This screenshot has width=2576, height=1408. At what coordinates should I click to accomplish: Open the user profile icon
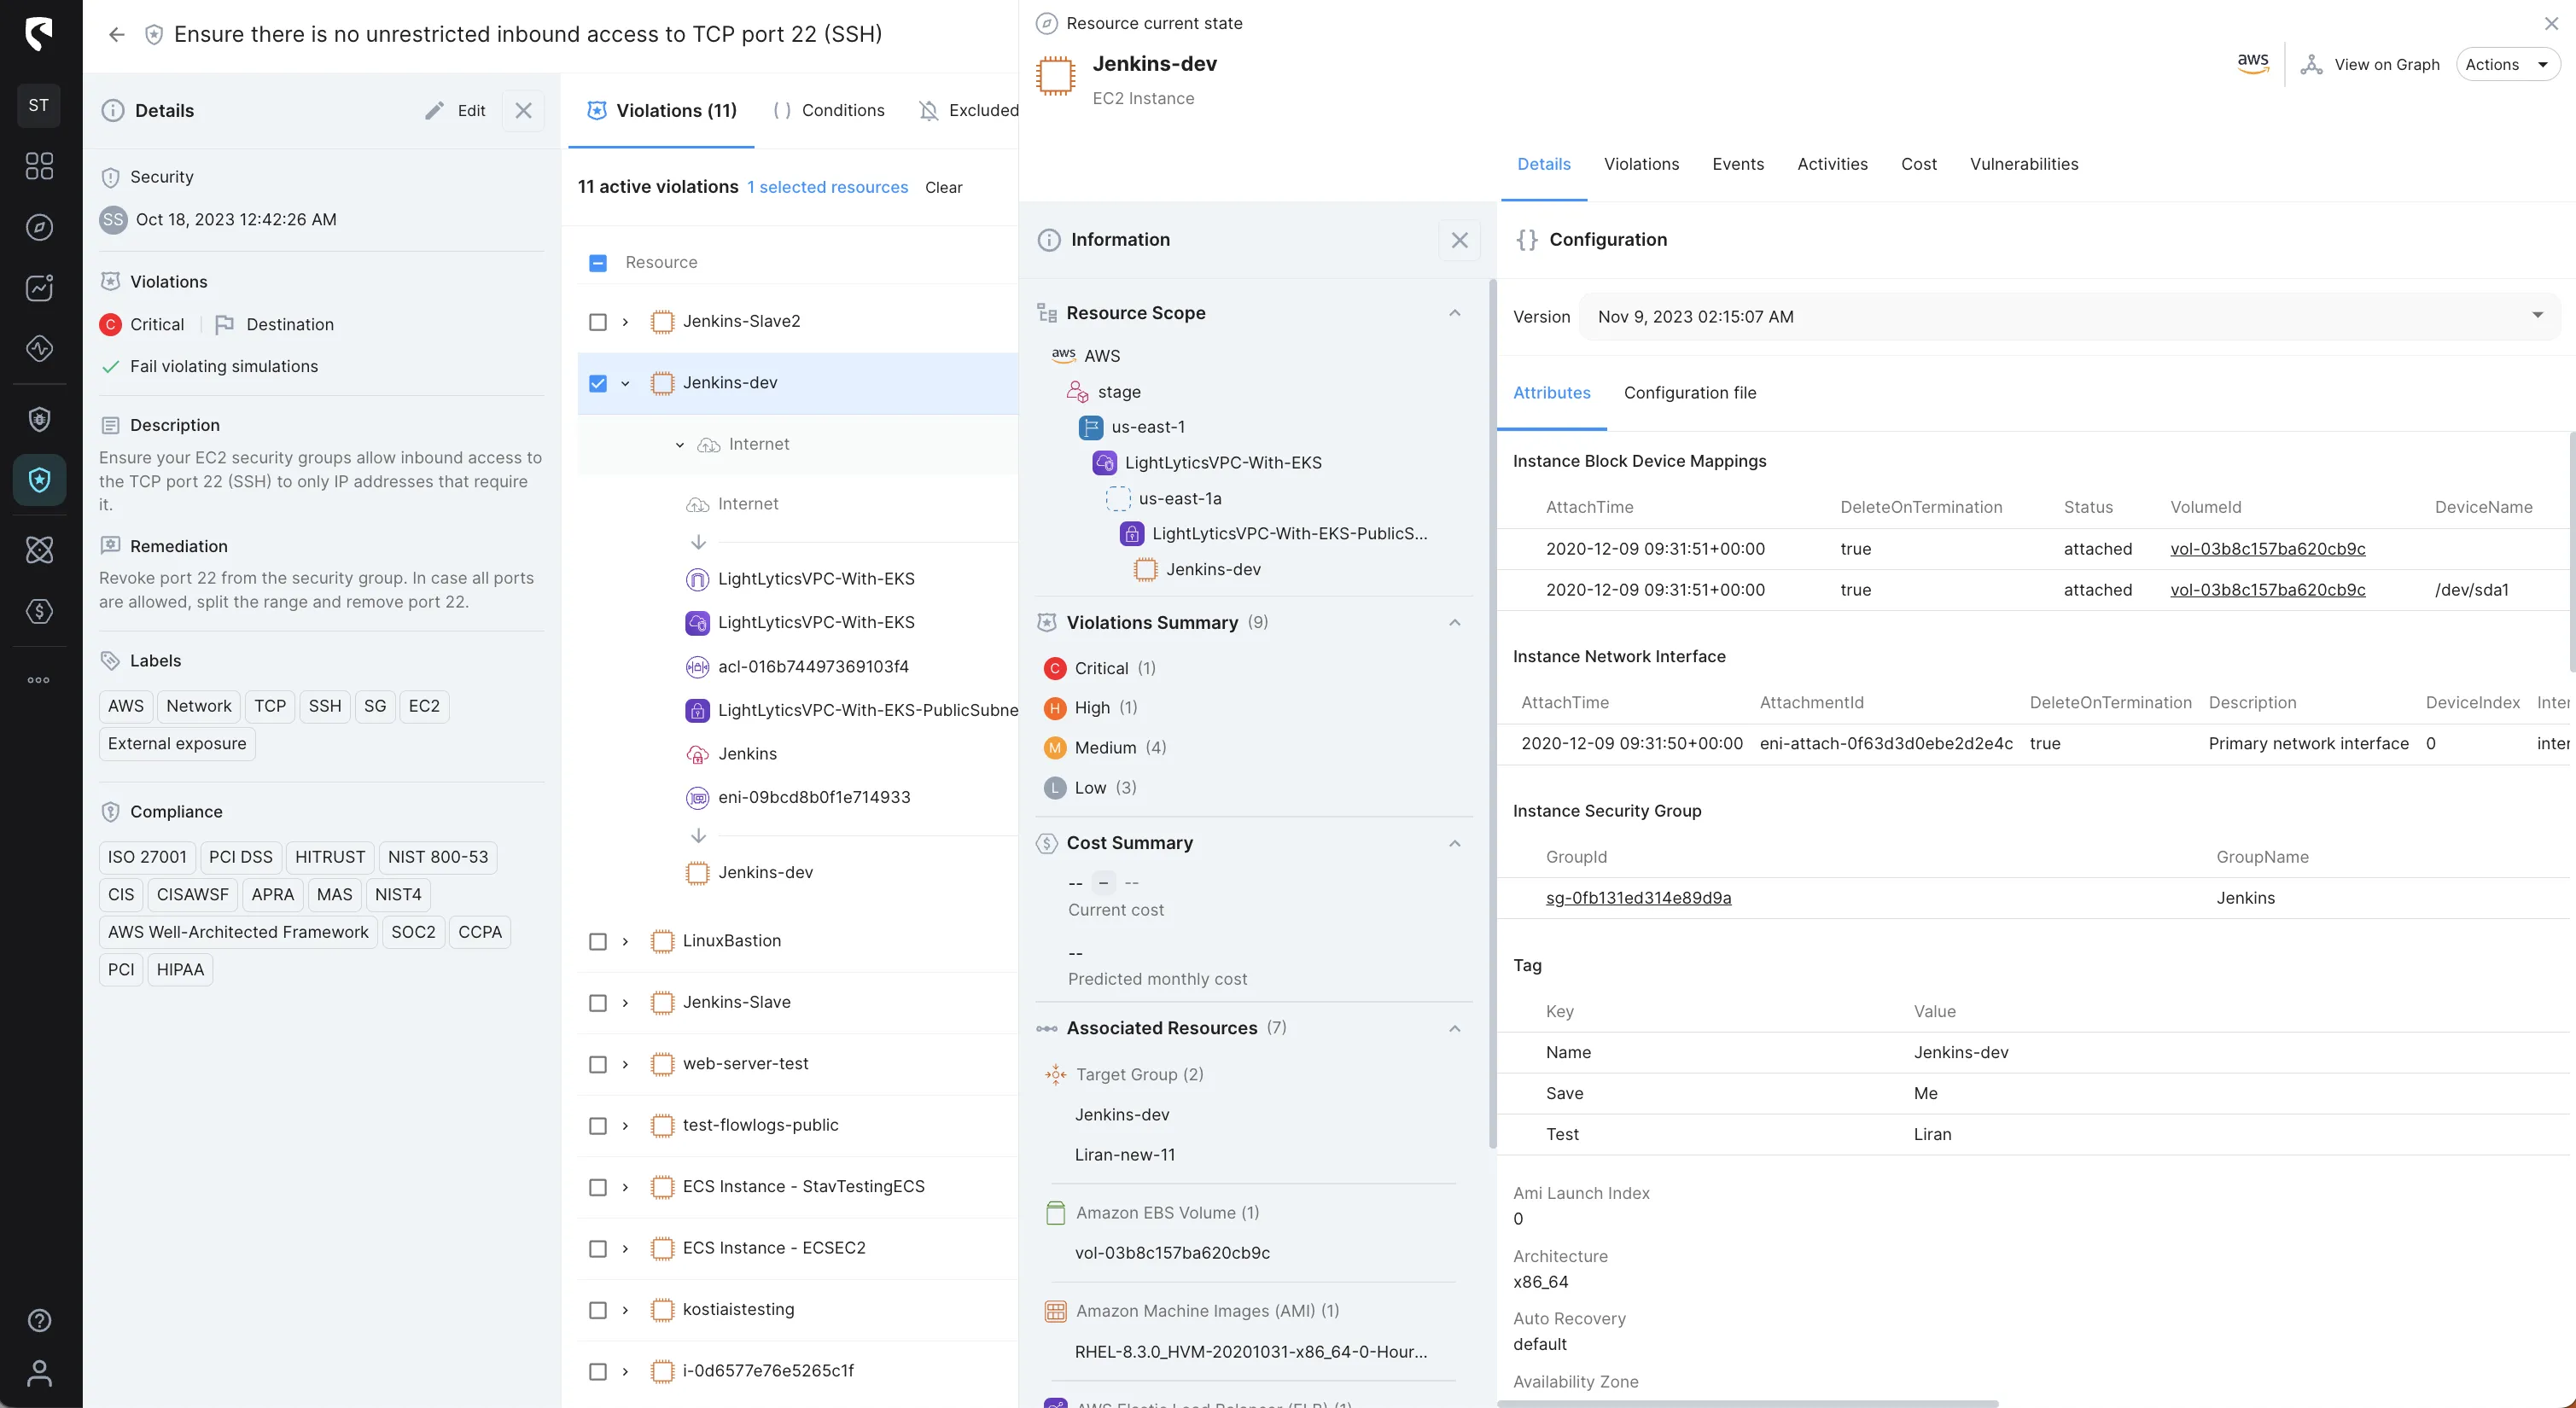[39, 1374]
